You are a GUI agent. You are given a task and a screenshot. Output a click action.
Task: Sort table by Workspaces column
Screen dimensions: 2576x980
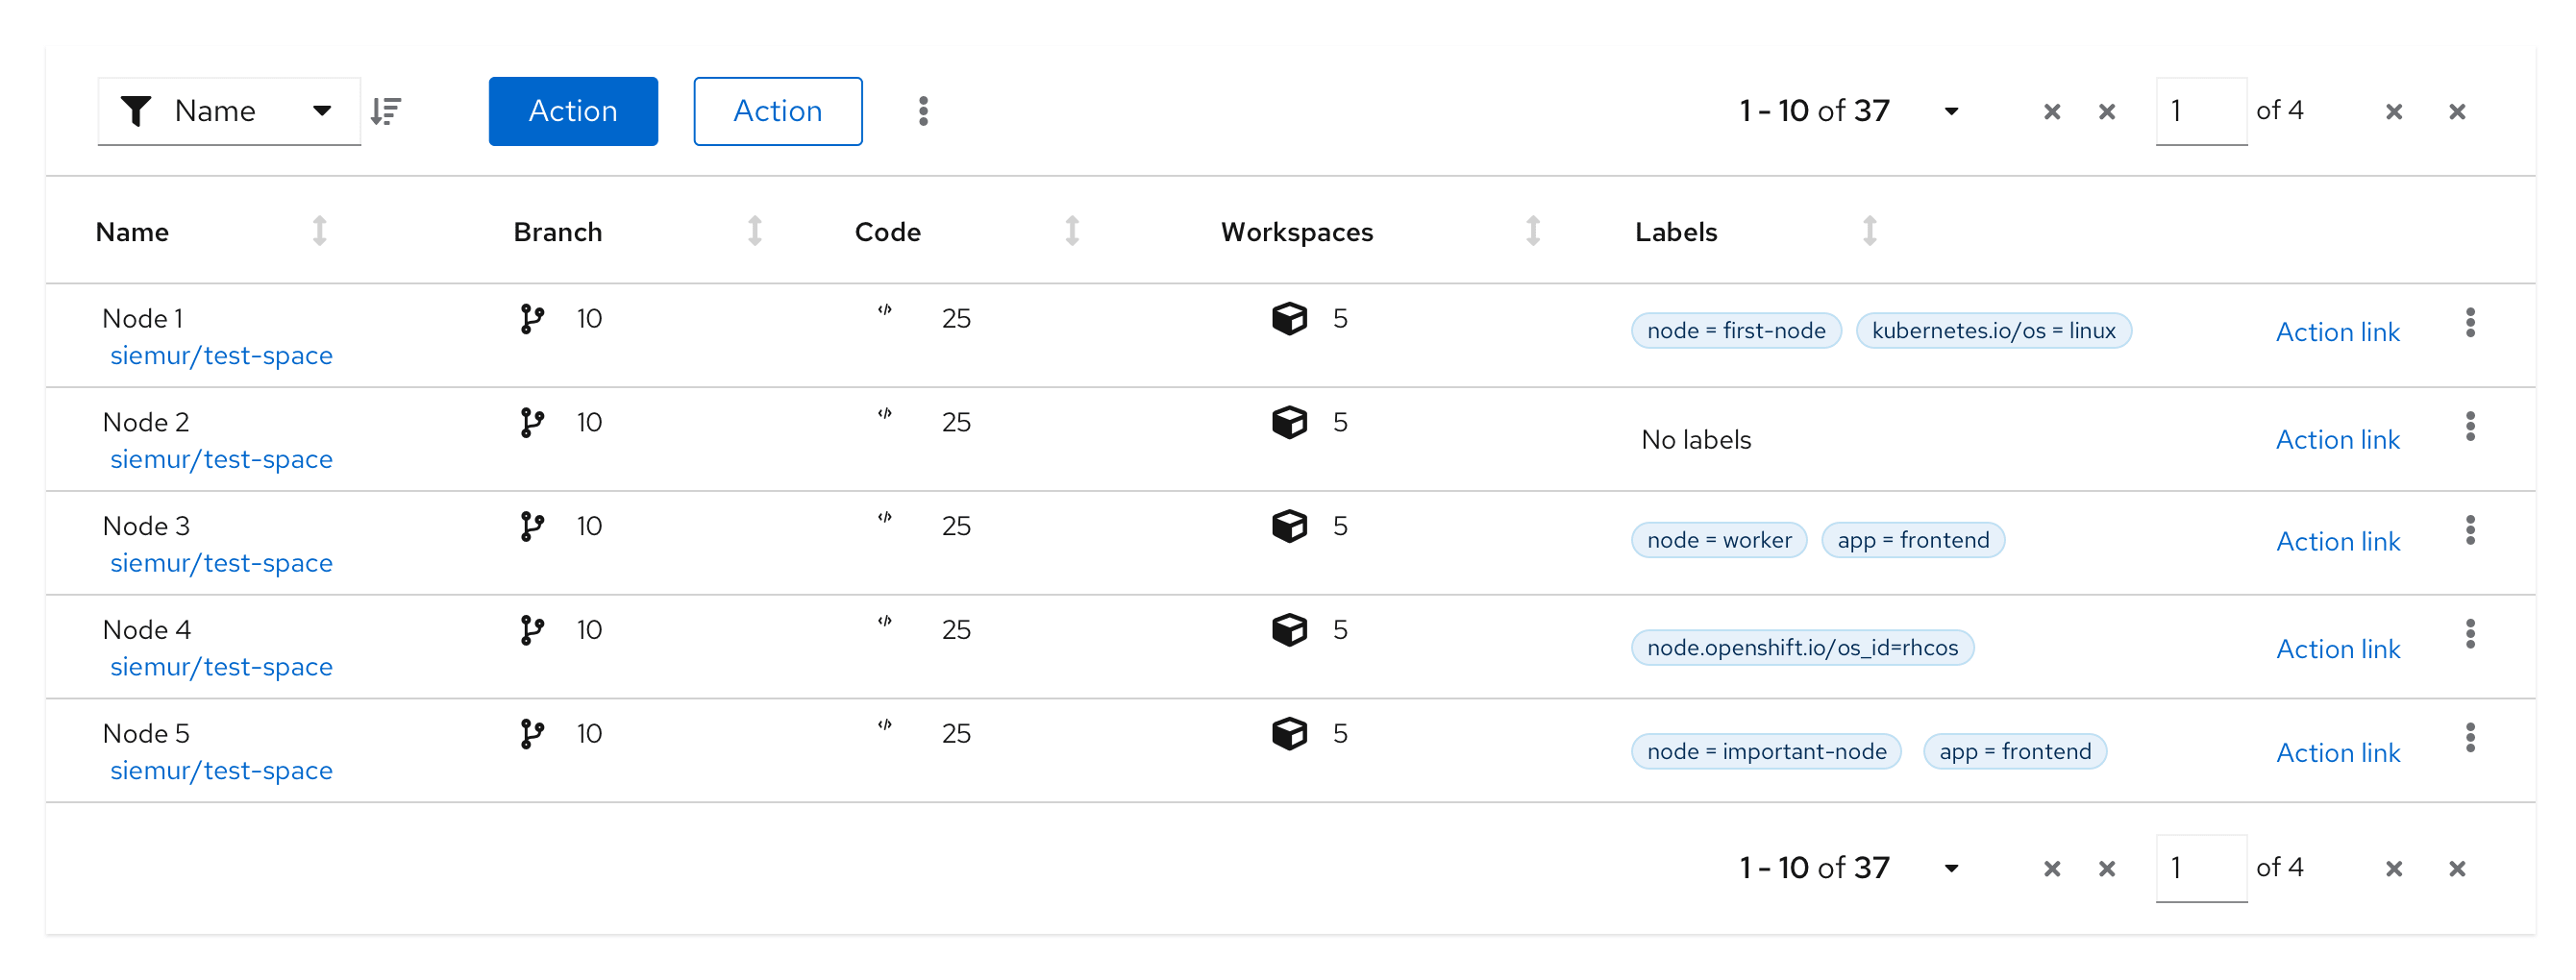pos(1532,231)
